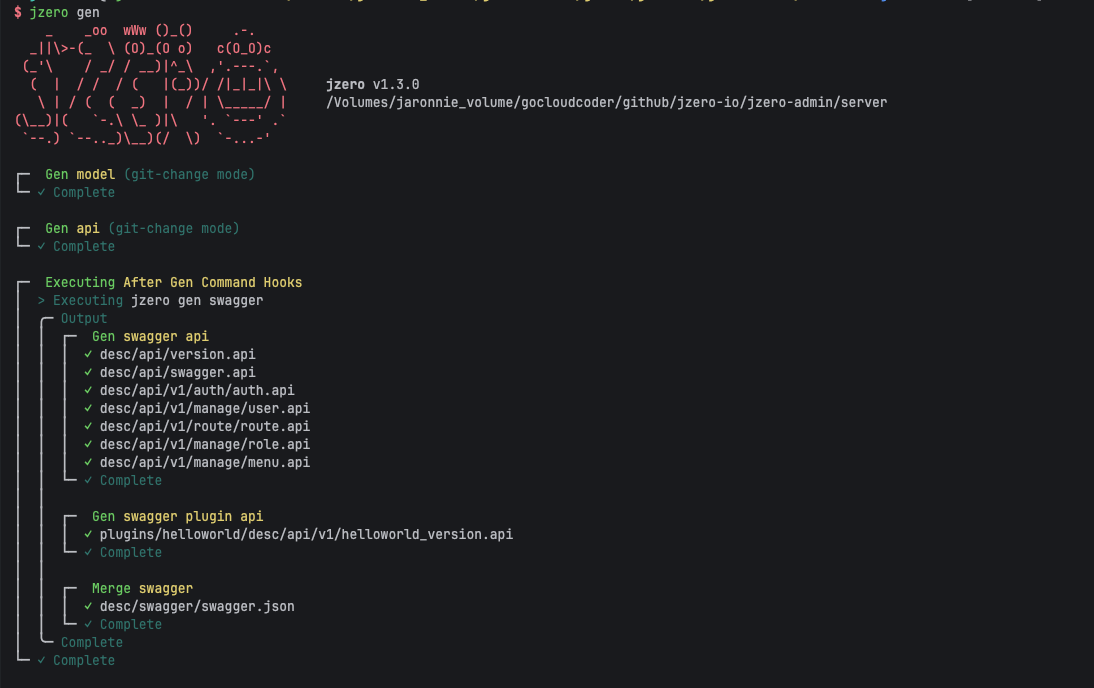Click the Executing After Gen Command Hooks heading

173,282
